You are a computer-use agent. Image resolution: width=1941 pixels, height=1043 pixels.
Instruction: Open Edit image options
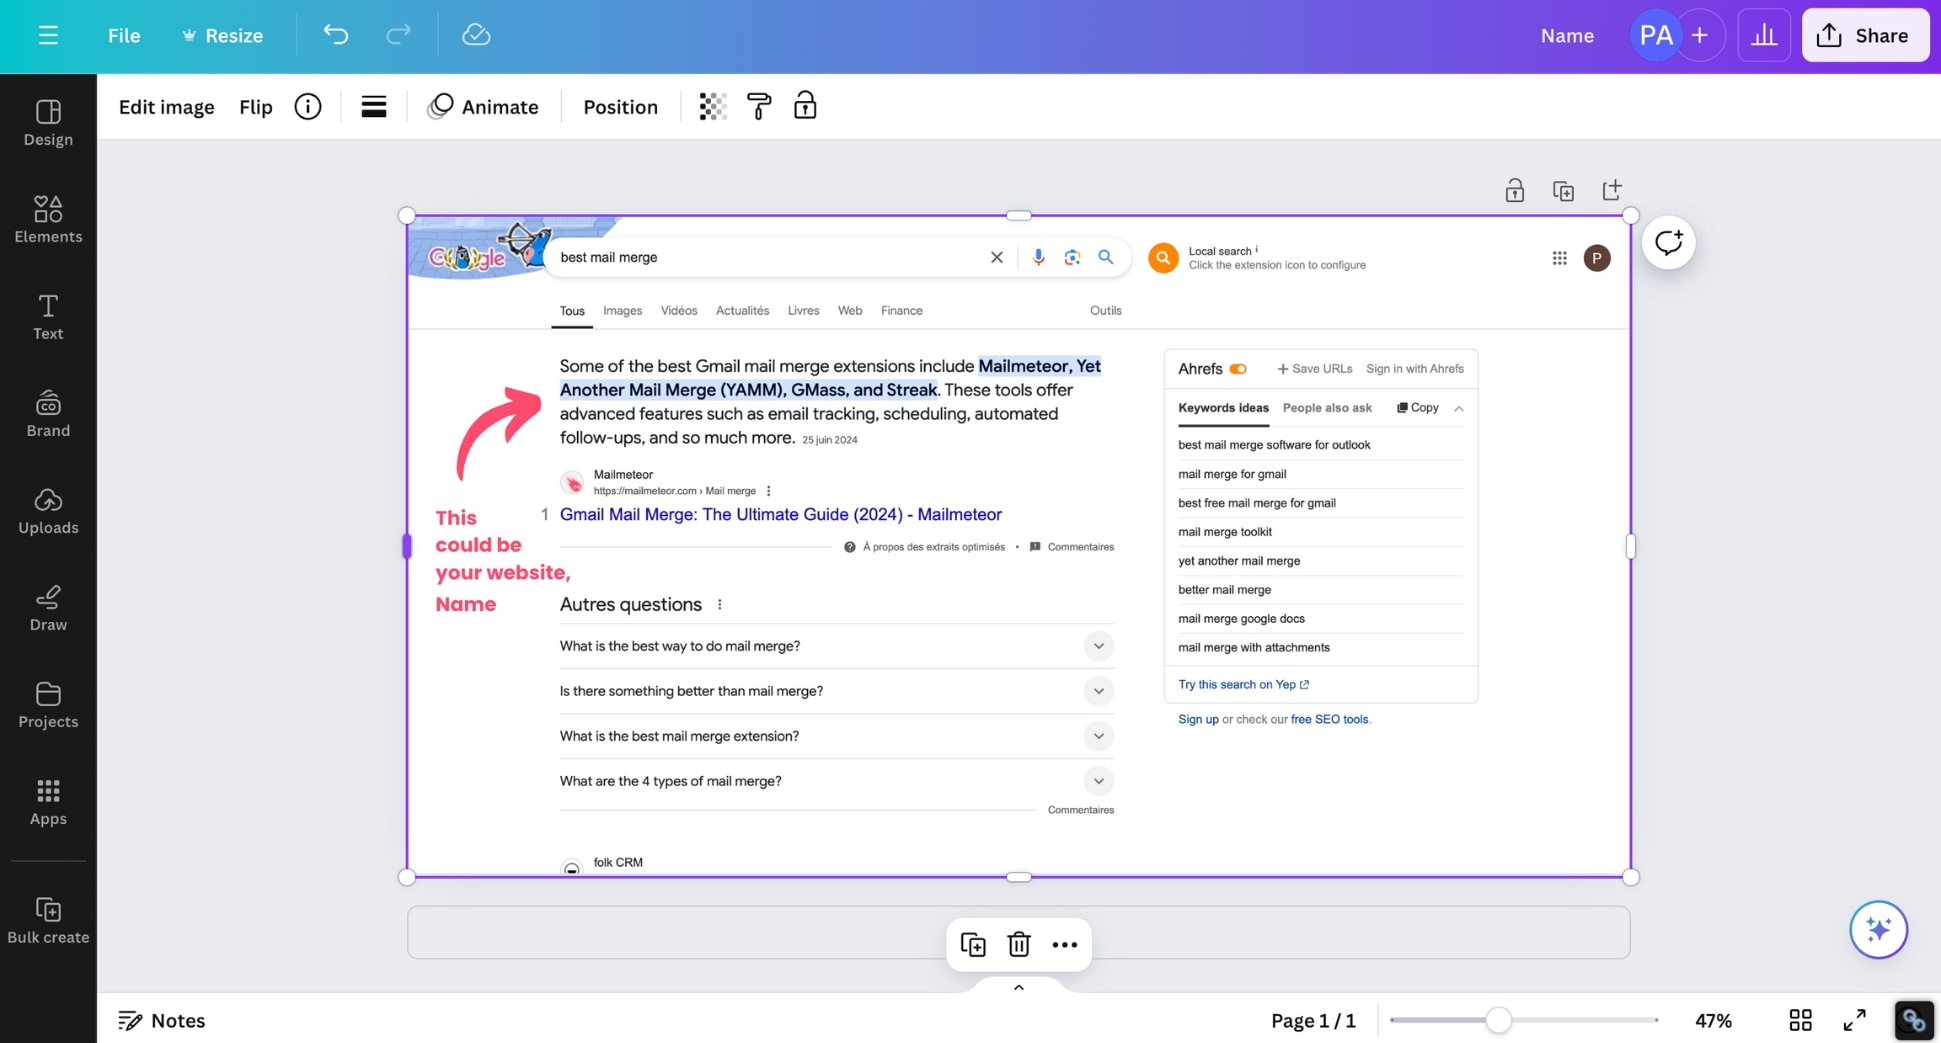[x=166, y=107]
